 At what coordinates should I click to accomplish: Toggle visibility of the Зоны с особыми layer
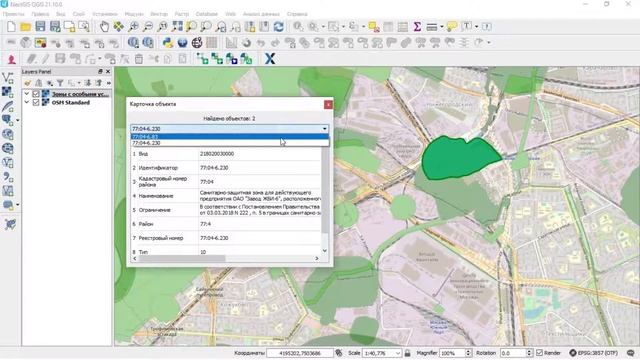pyautogui.click(x=36, y=94)
